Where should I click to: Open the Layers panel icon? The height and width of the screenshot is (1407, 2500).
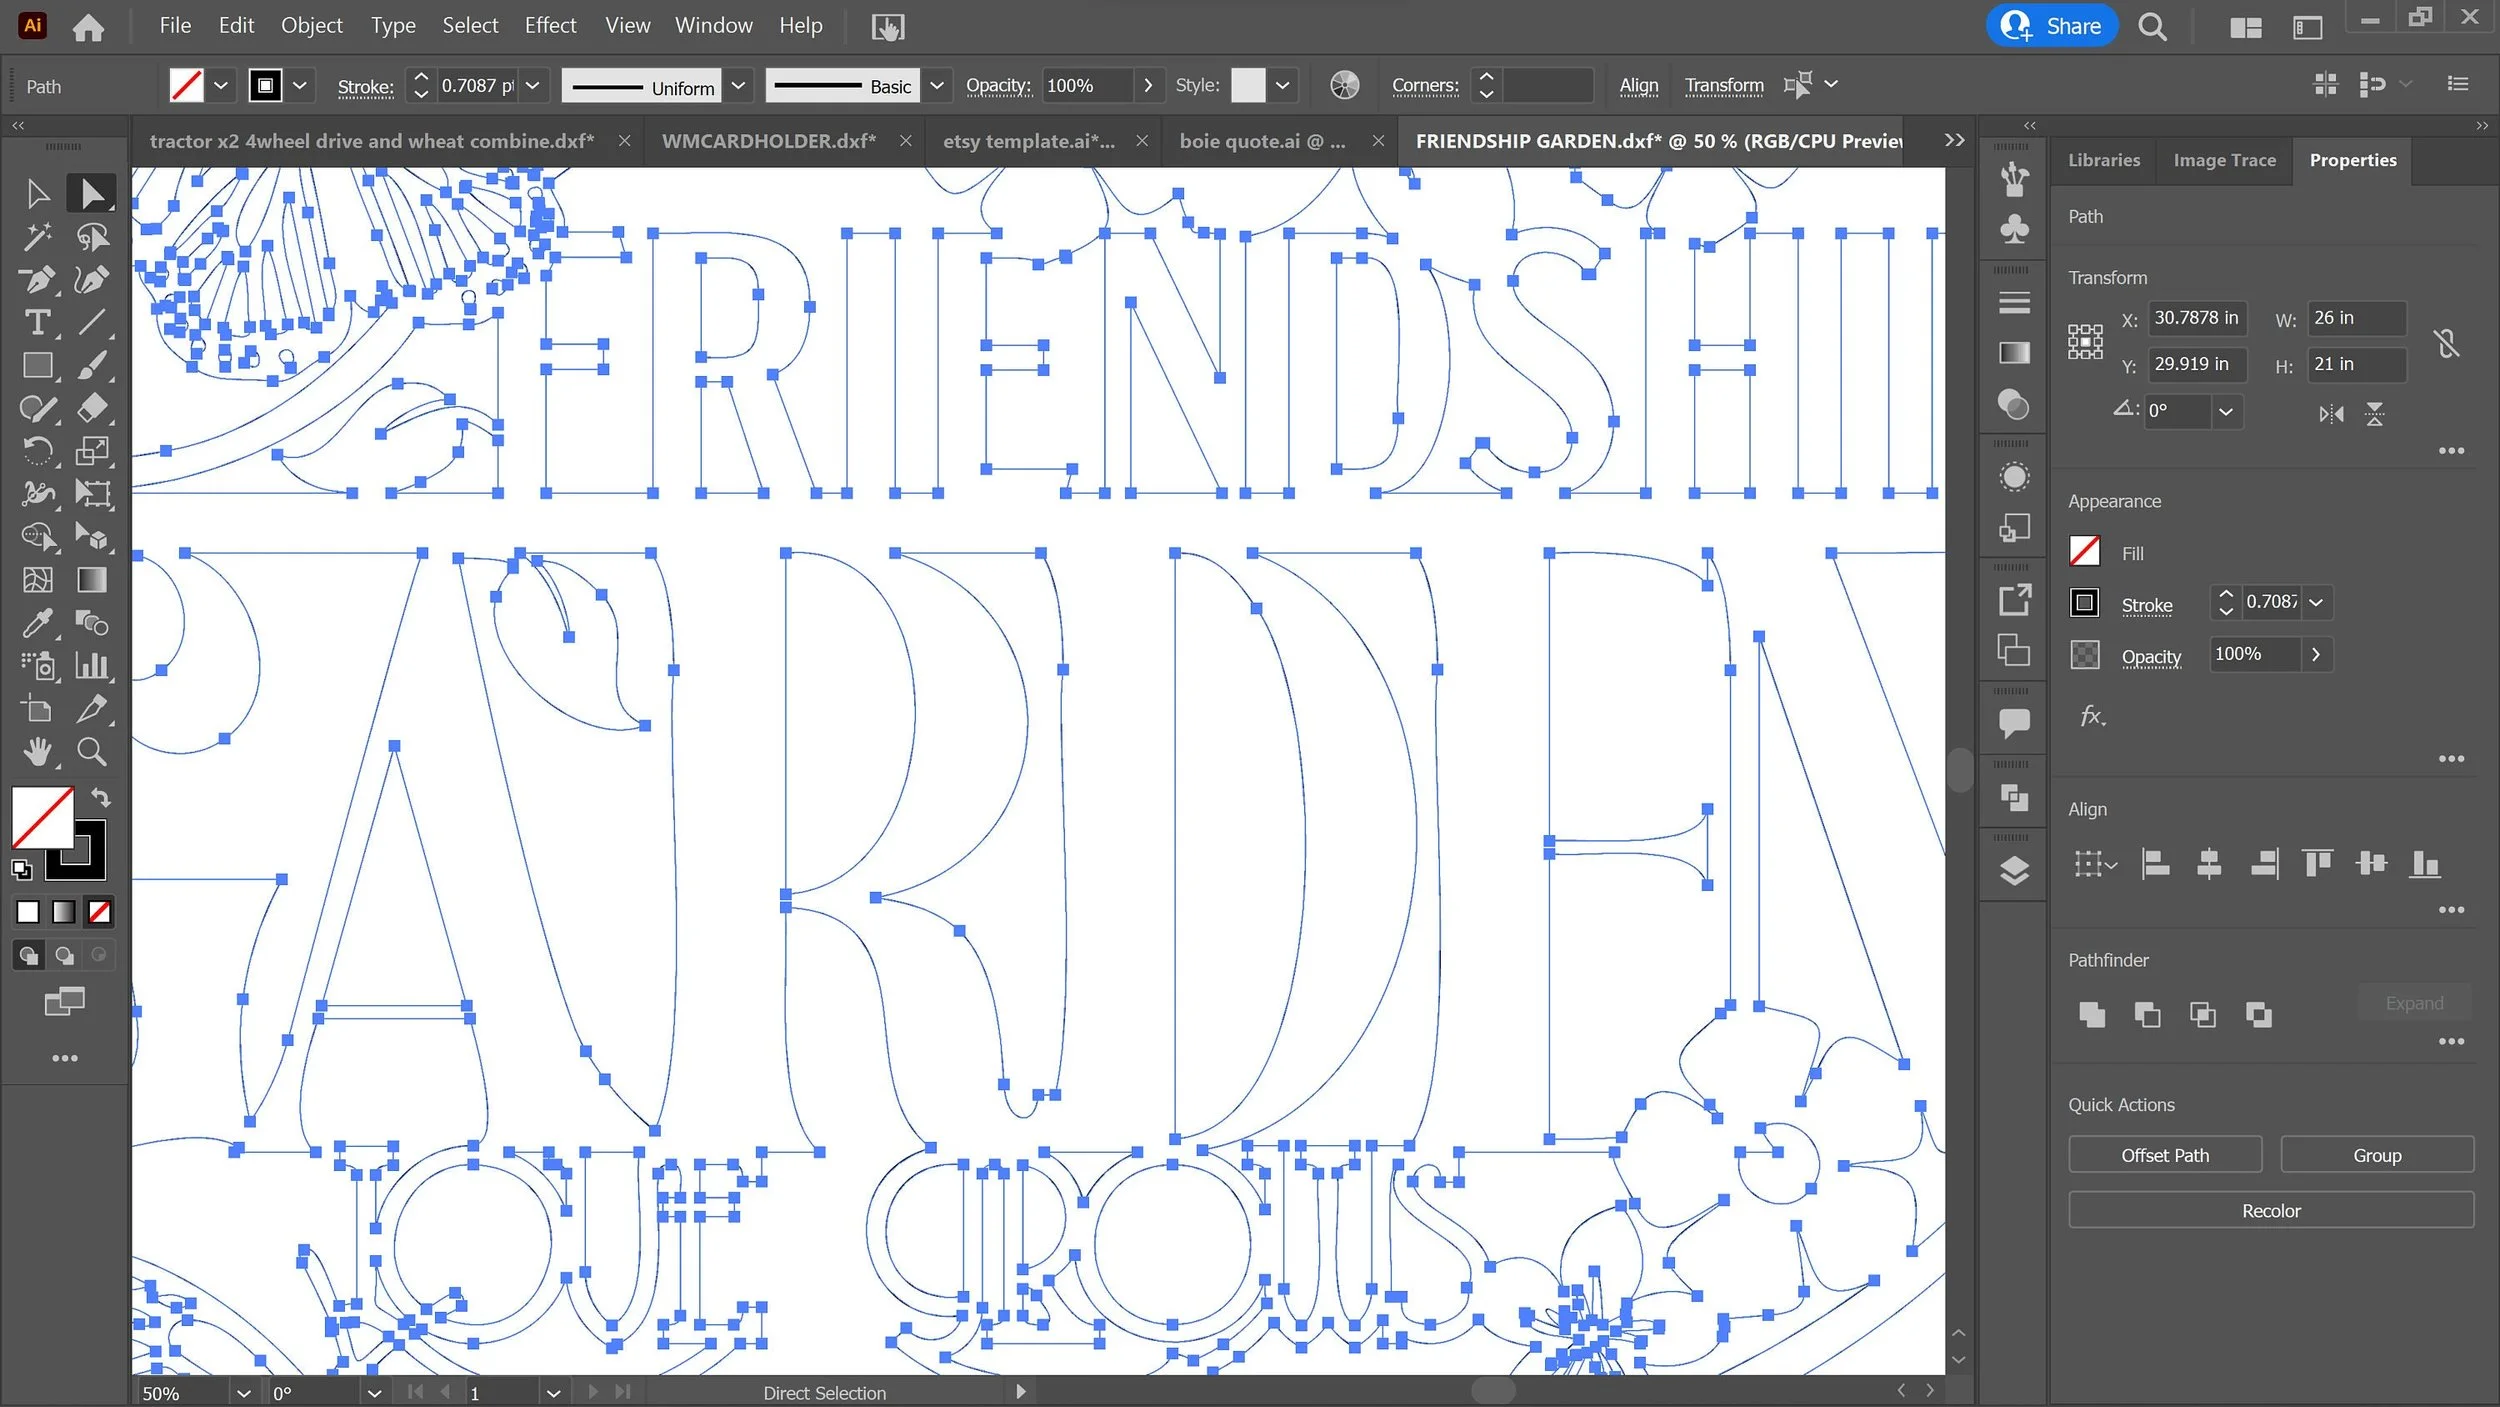pos(2014,871)
